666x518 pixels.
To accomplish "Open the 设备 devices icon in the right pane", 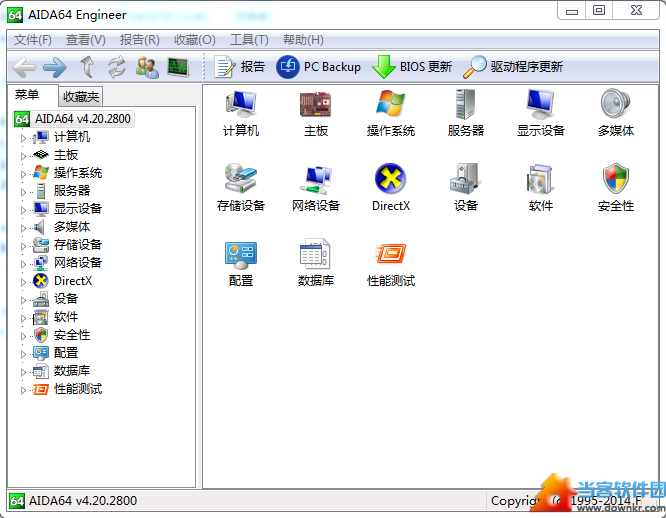I will click(x=465, y=178).
